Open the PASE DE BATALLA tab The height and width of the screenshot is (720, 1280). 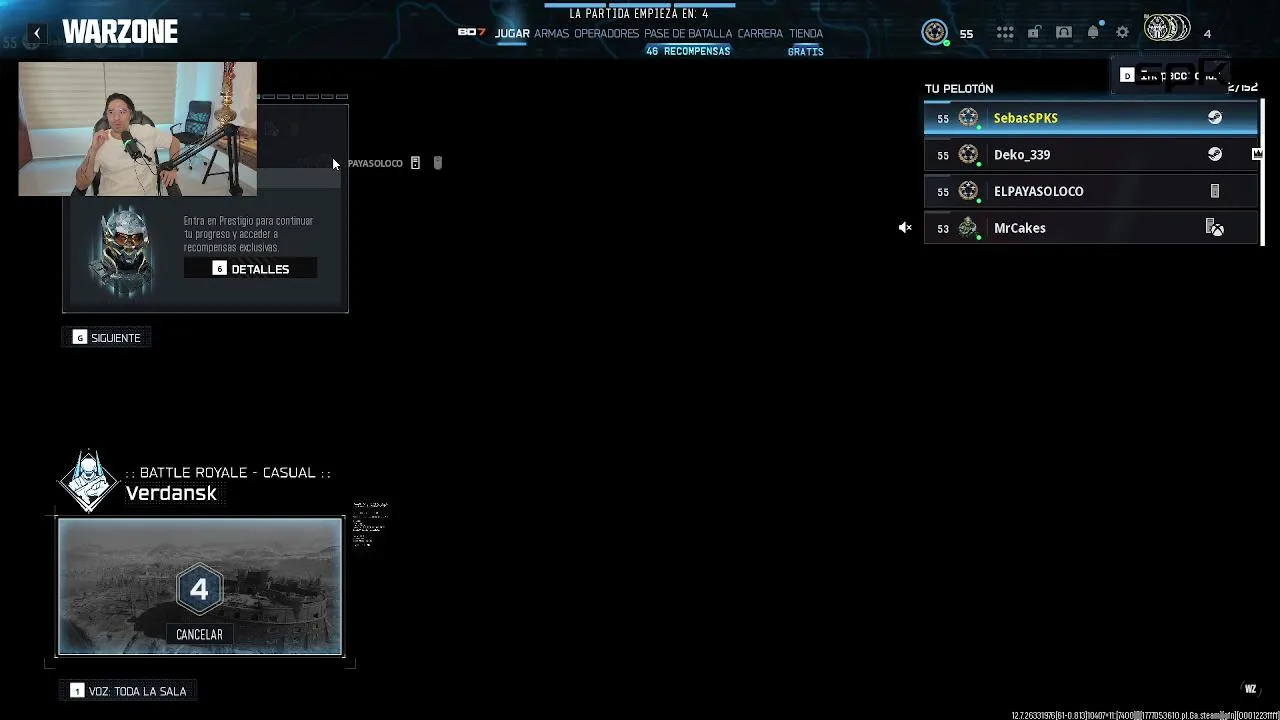pos(688,33)
